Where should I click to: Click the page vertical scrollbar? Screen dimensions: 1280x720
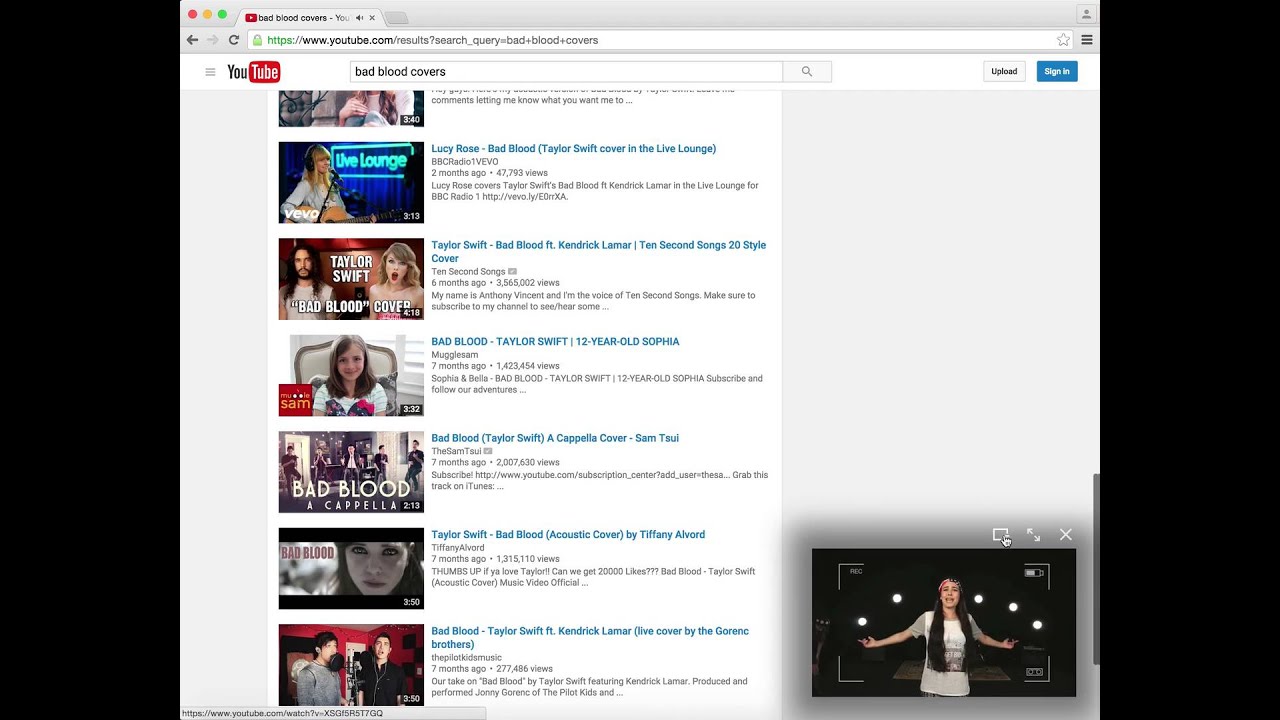click(x=1096, y=568)
